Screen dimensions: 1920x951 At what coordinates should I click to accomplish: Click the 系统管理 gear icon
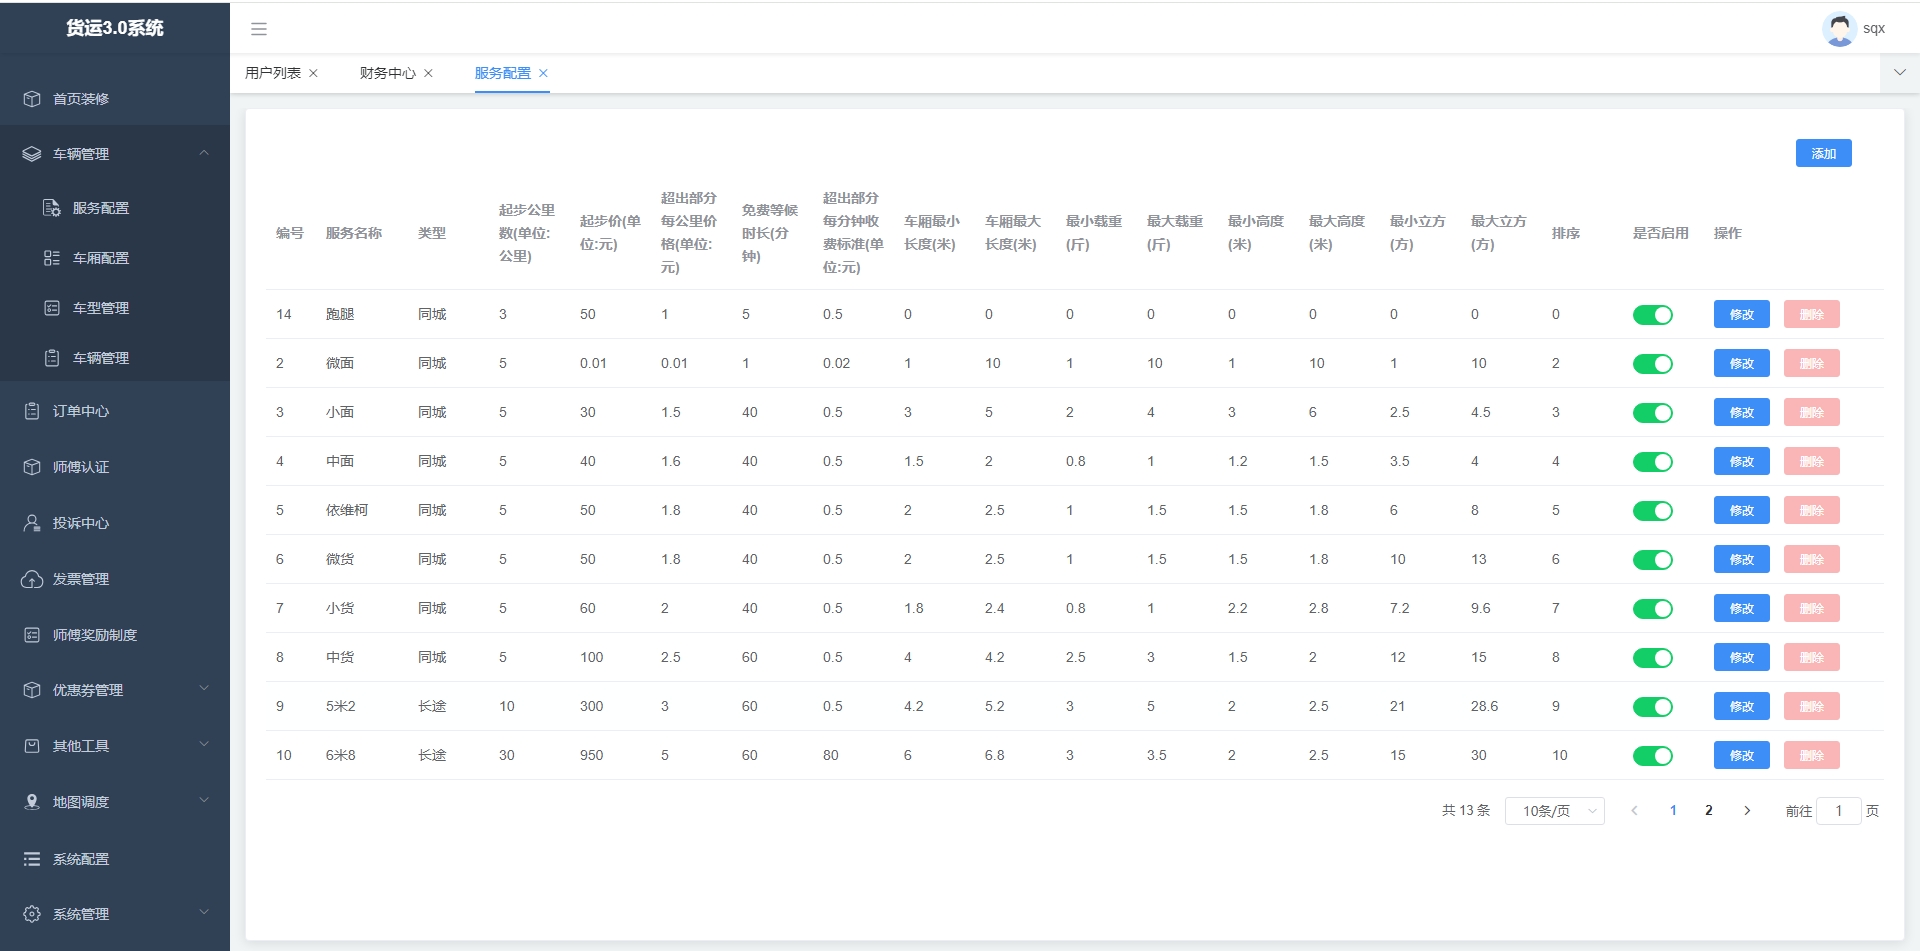[x=32, y=914]
